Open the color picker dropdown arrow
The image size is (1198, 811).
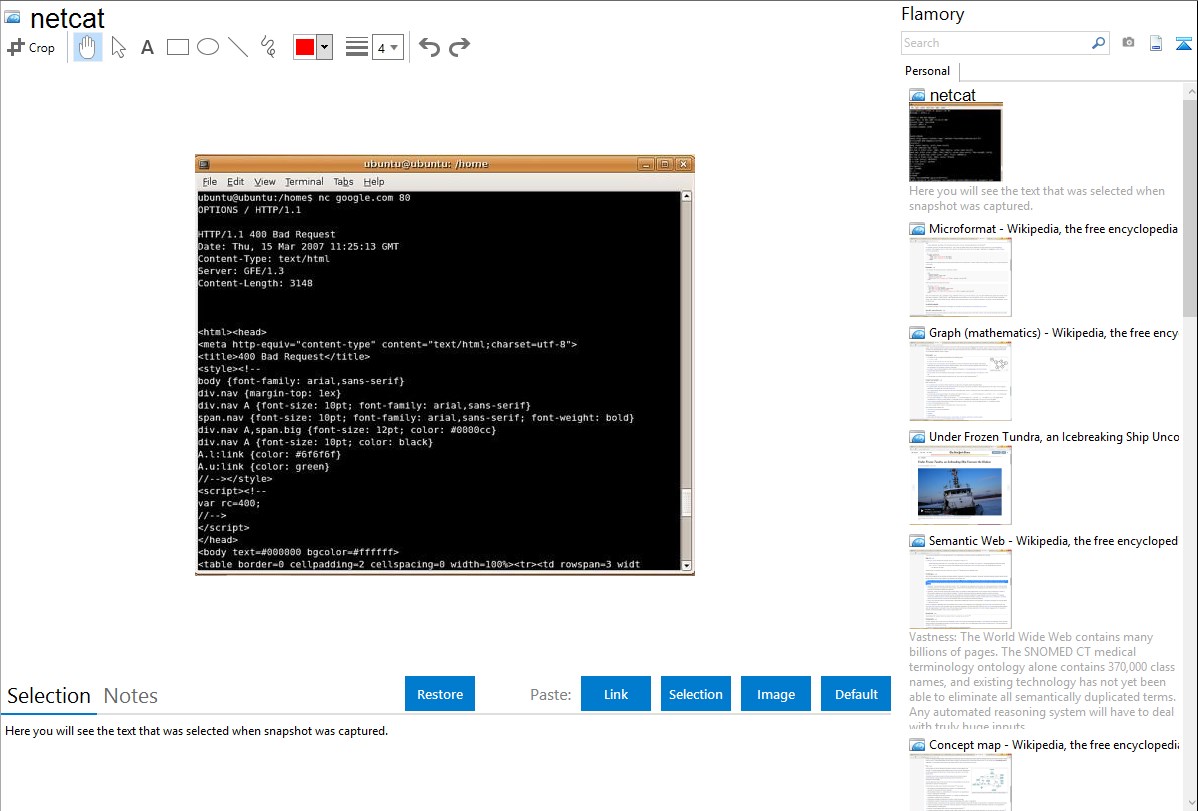point(324,47)
